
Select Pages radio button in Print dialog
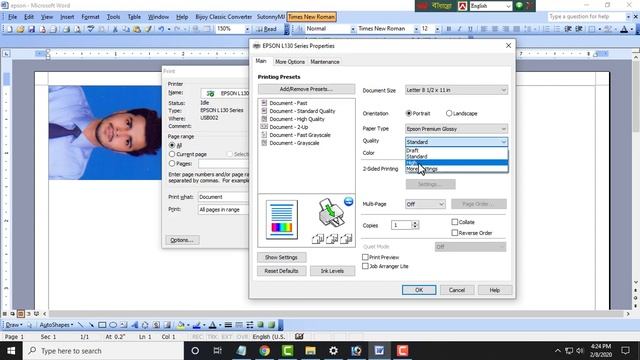[172, 163]
